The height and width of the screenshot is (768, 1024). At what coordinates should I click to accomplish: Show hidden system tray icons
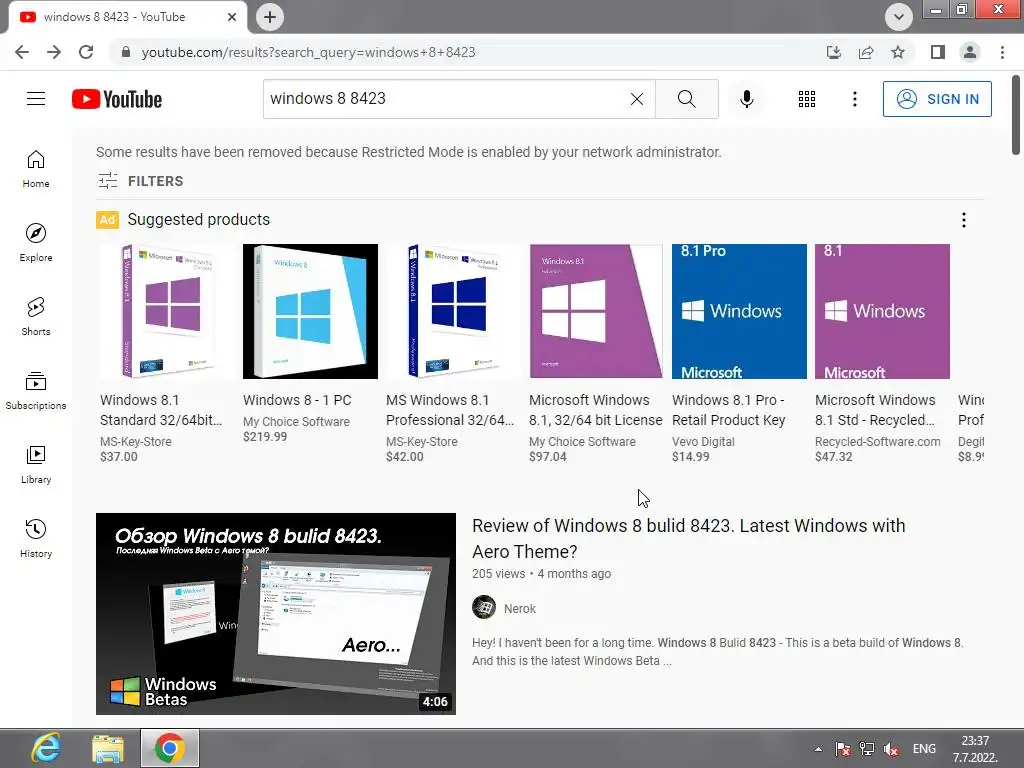tap(818, 749)
